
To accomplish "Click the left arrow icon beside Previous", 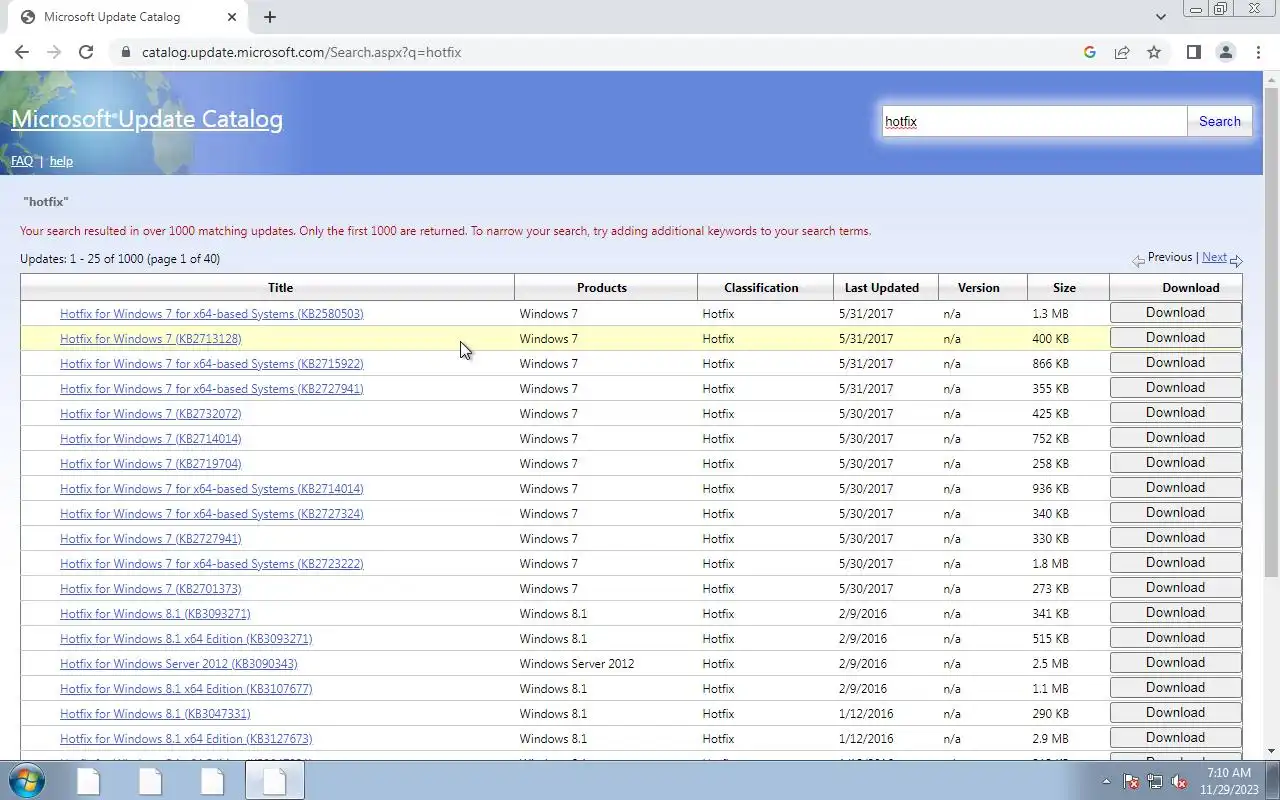I will (x=1138, y=260).
